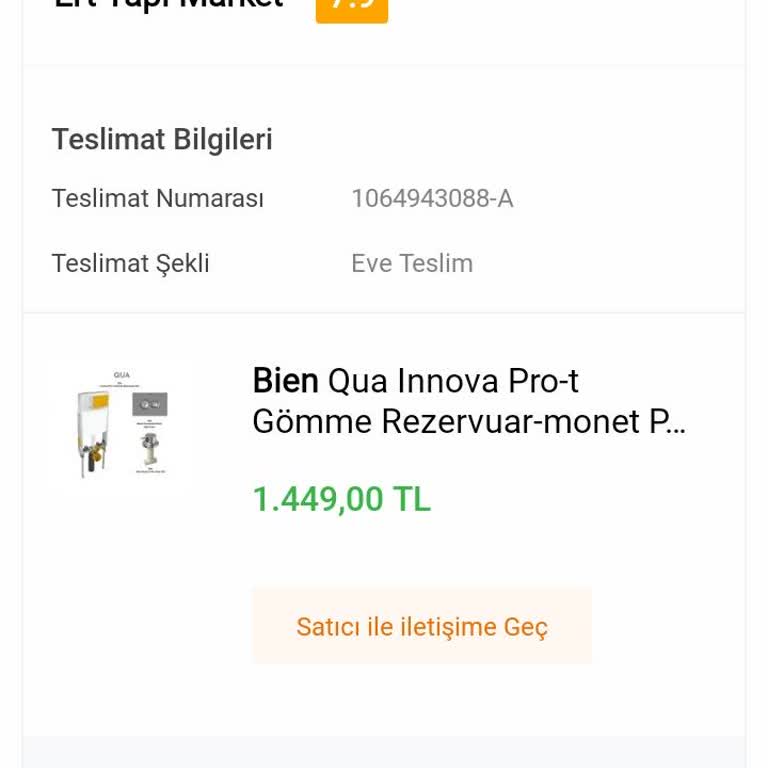Select delivery number 1064943088-A
The image size is (768, 768).
click(x=432, y=199)
